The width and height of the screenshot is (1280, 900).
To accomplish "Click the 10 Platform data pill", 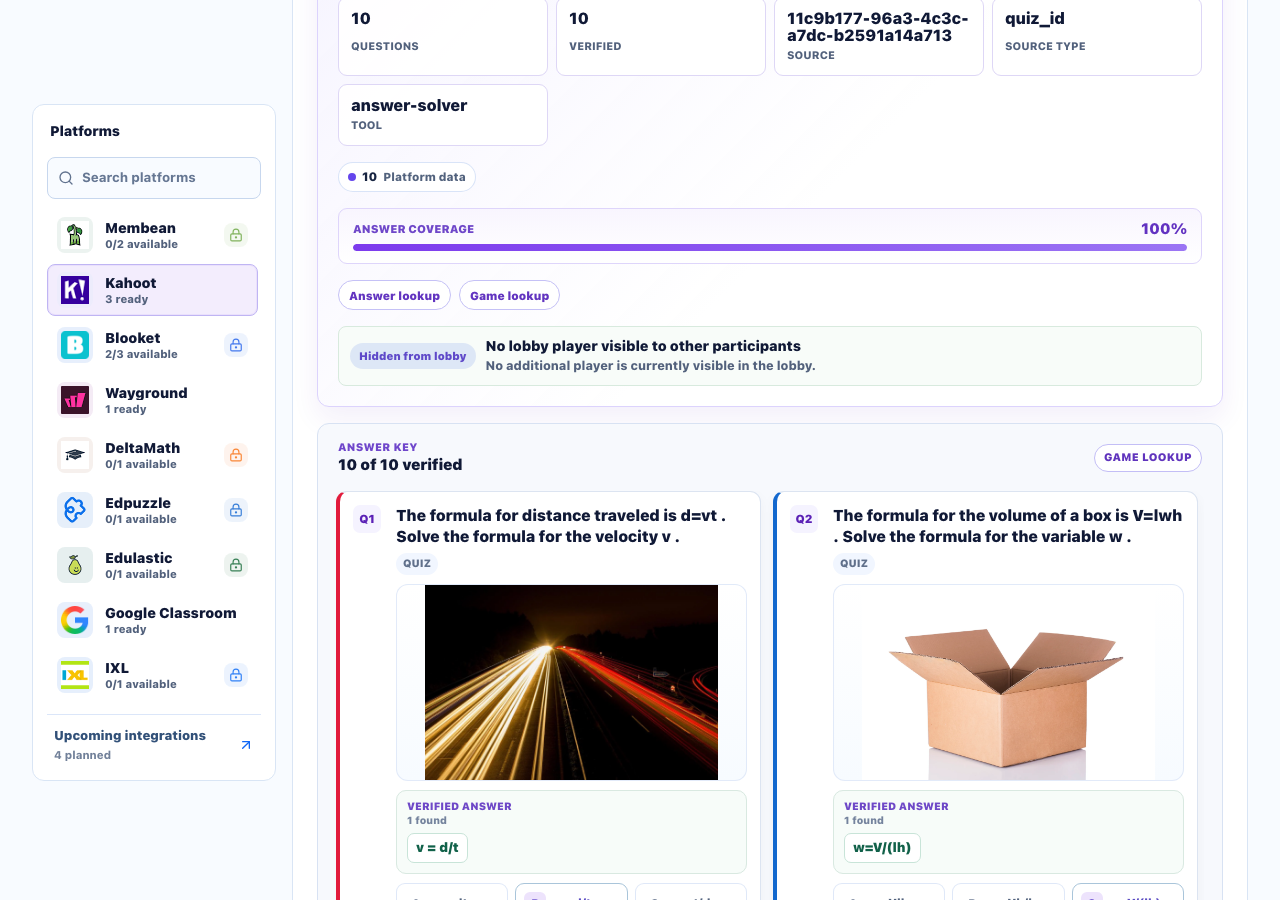I will (407, 177).
